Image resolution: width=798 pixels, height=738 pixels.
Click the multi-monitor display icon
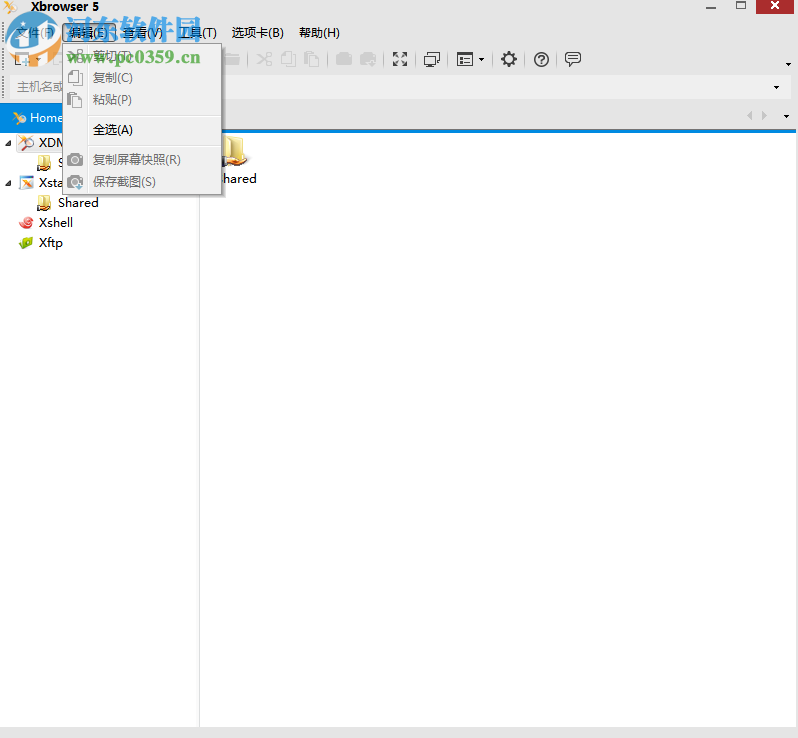[x=432, y=60]
